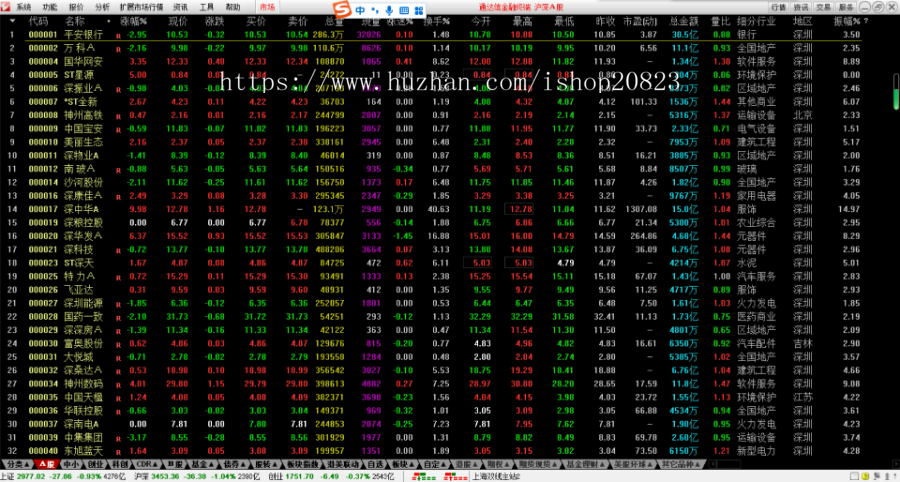
Task: Open the 报价 menu
Action: click(x=76, y=7)
